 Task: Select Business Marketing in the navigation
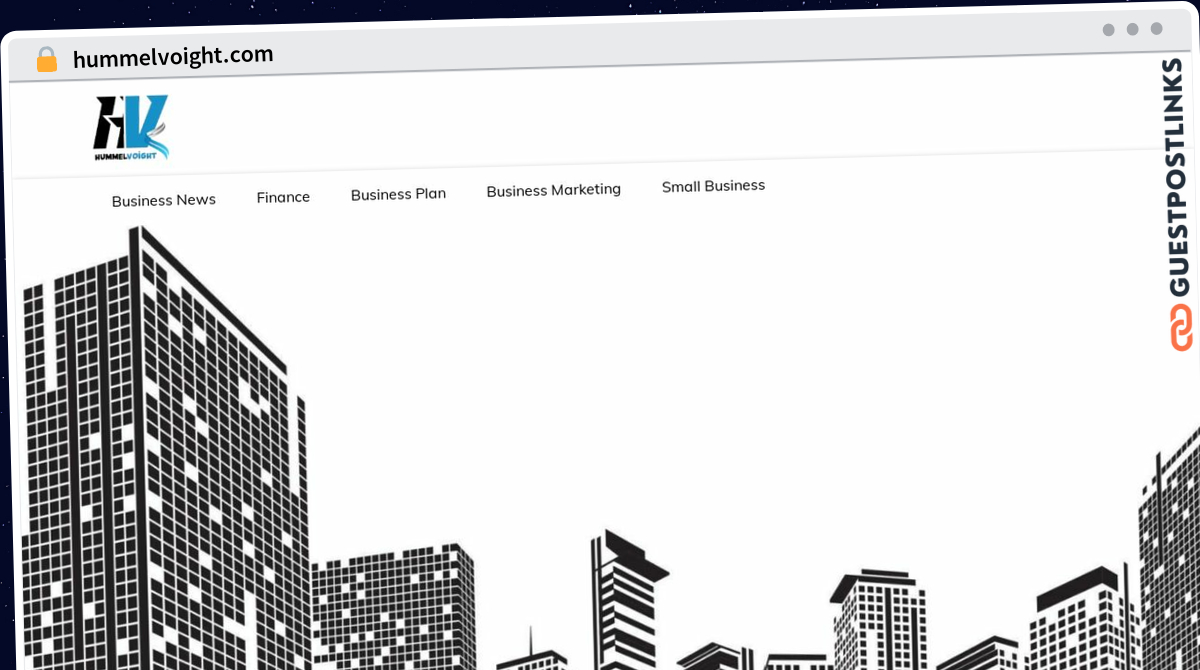pos(554,189)
